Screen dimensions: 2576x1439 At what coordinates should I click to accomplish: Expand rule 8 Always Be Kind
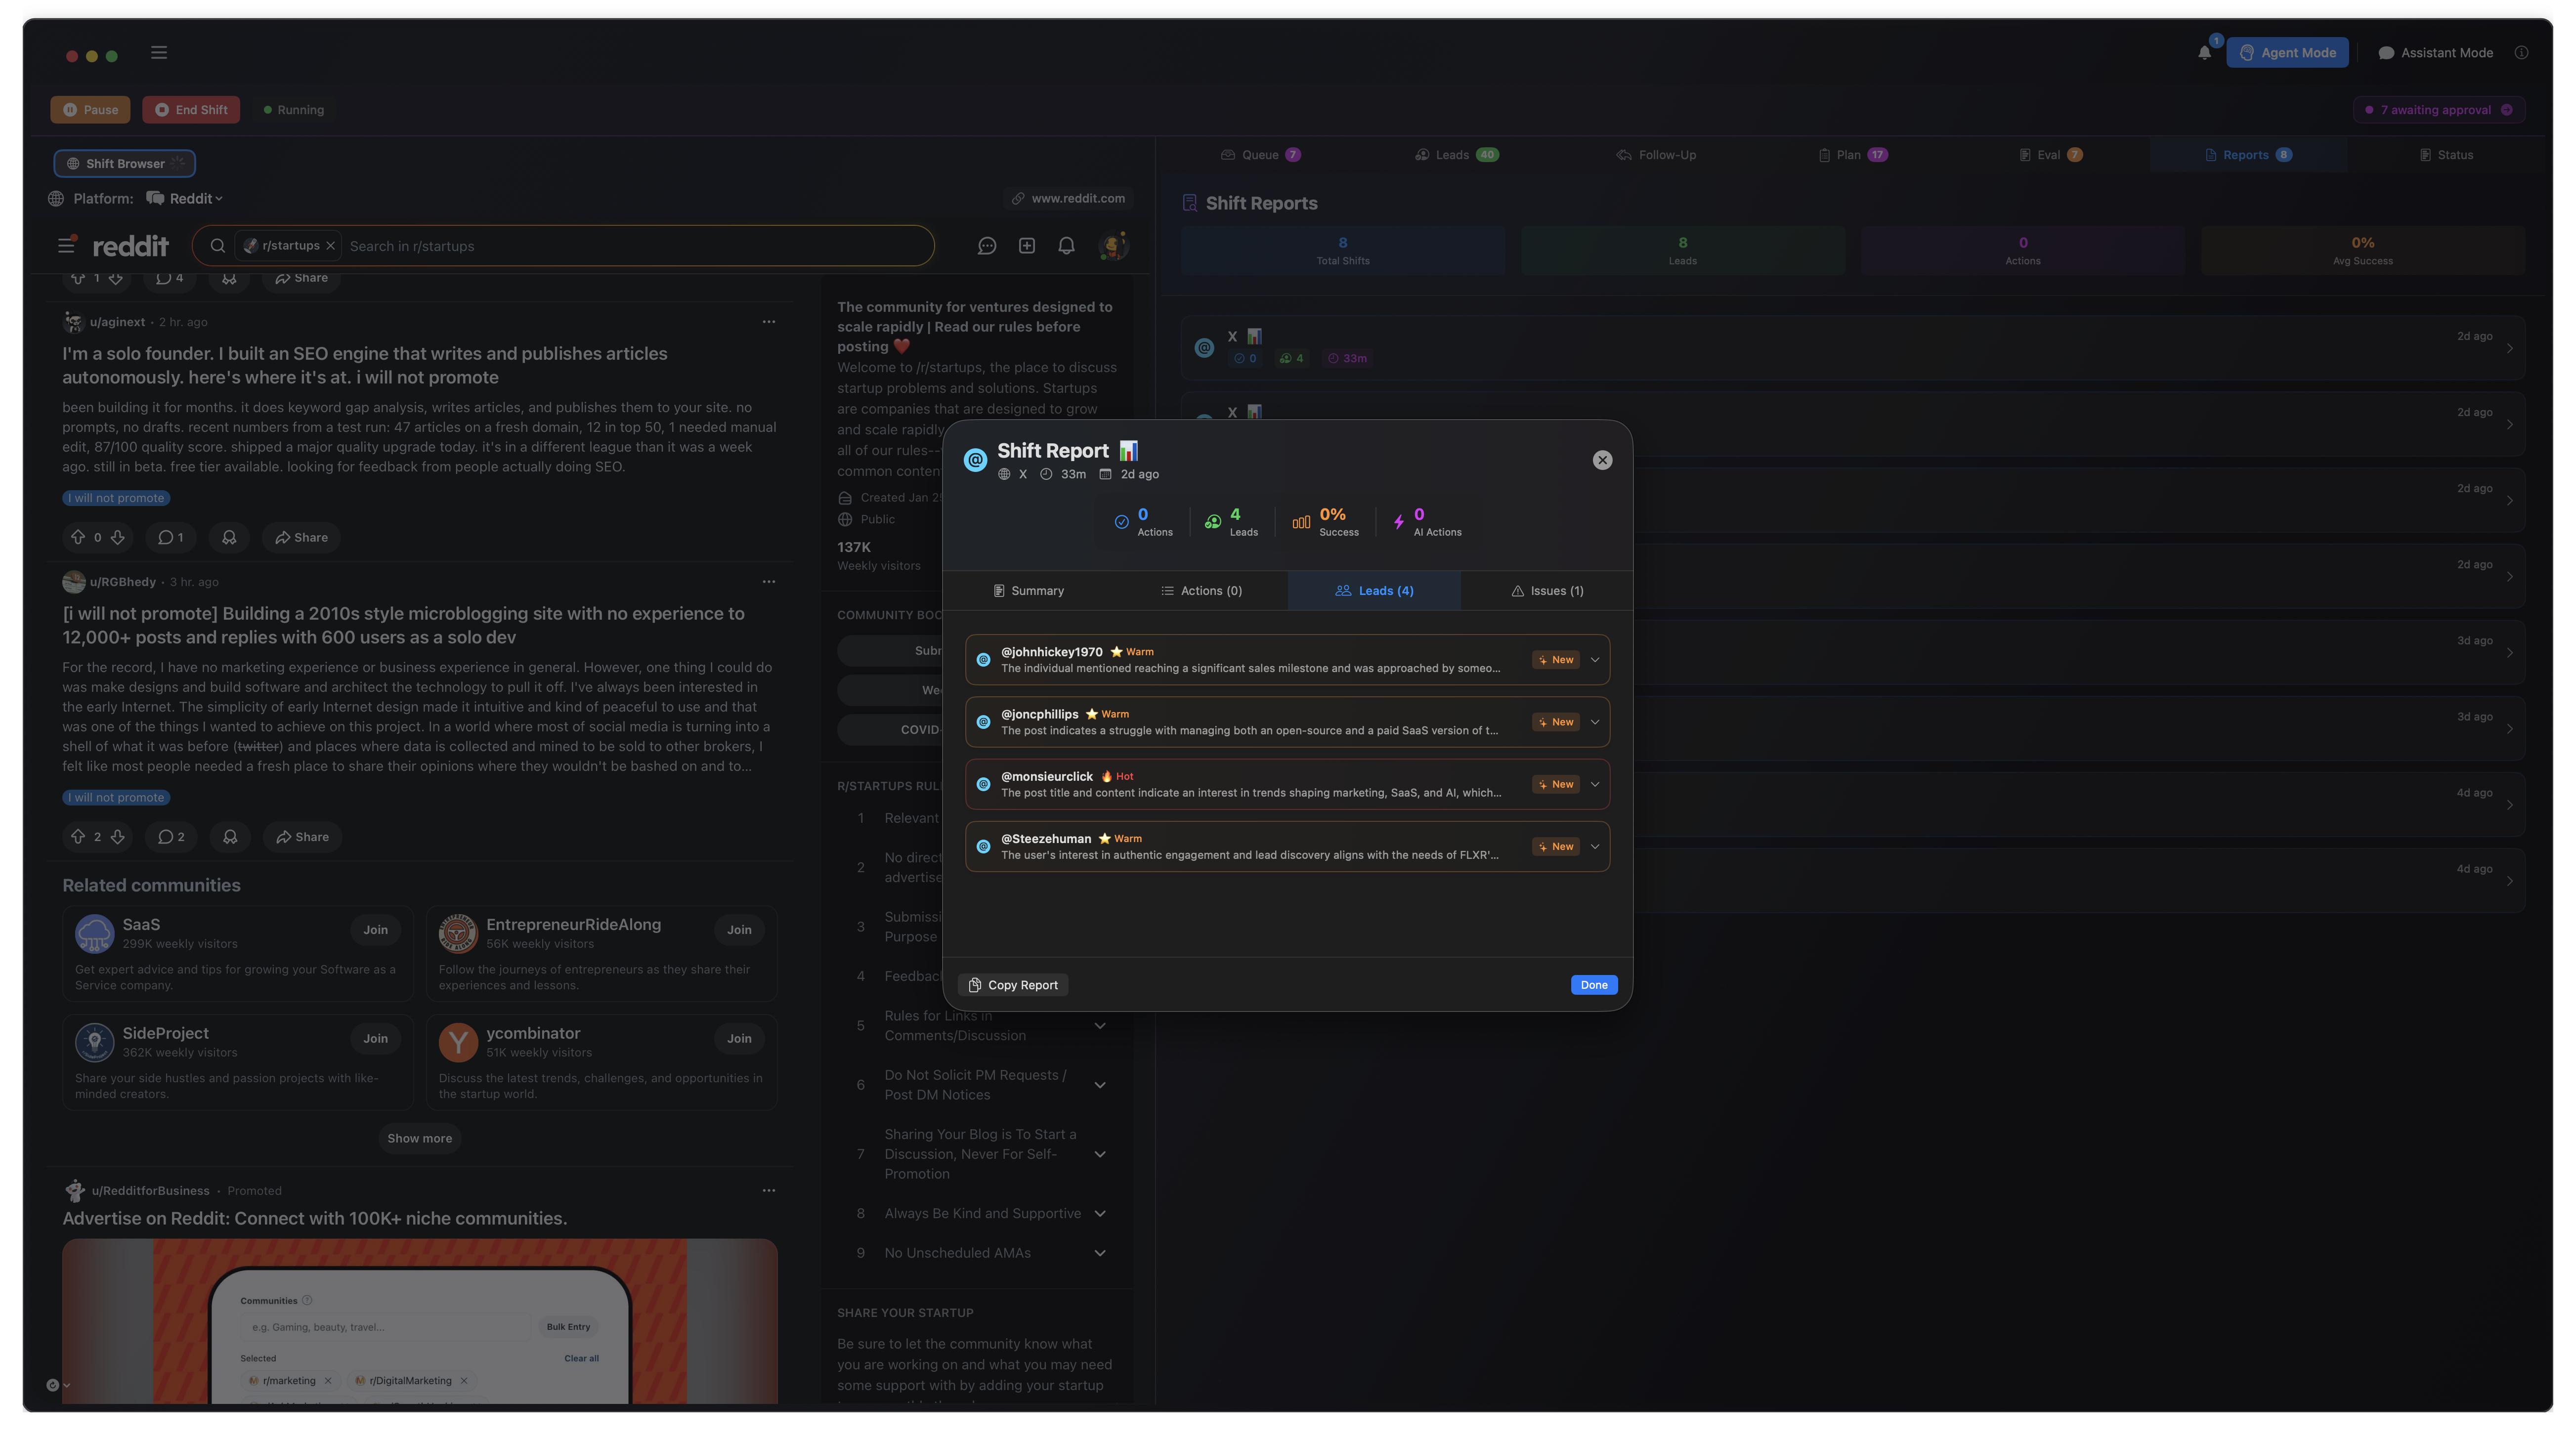tap(1099, 1214)
